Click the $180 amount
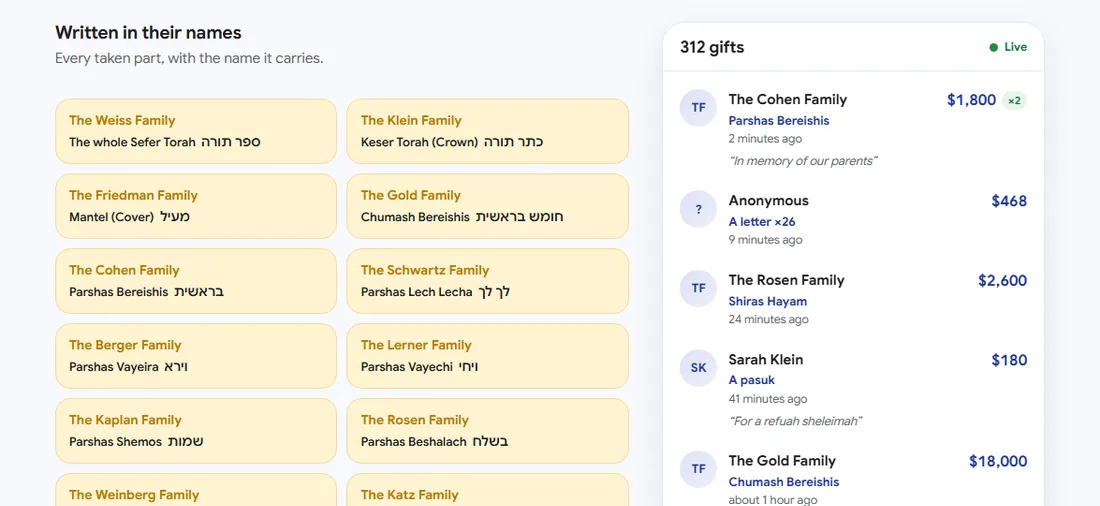The height and width of the screenshot is (506, 1100). coord(1009,360)
